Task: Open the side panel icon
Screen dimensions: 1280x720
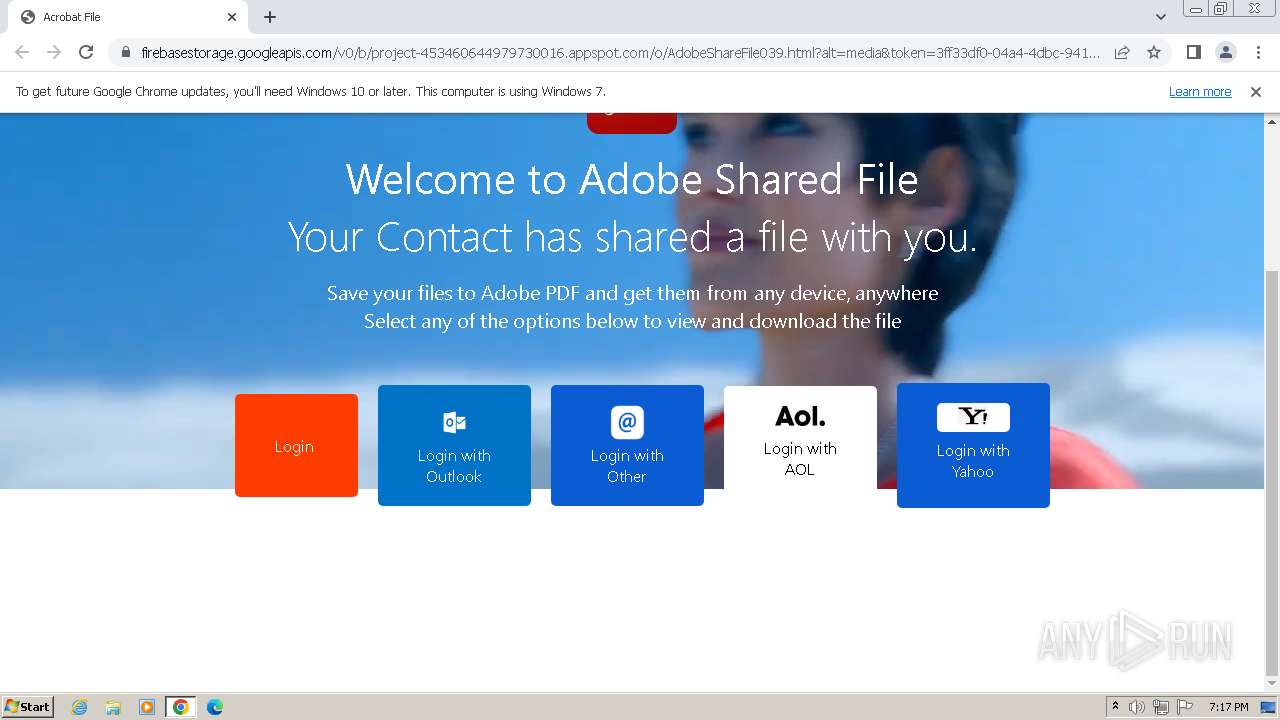Action: click(x=1193, y=52)
